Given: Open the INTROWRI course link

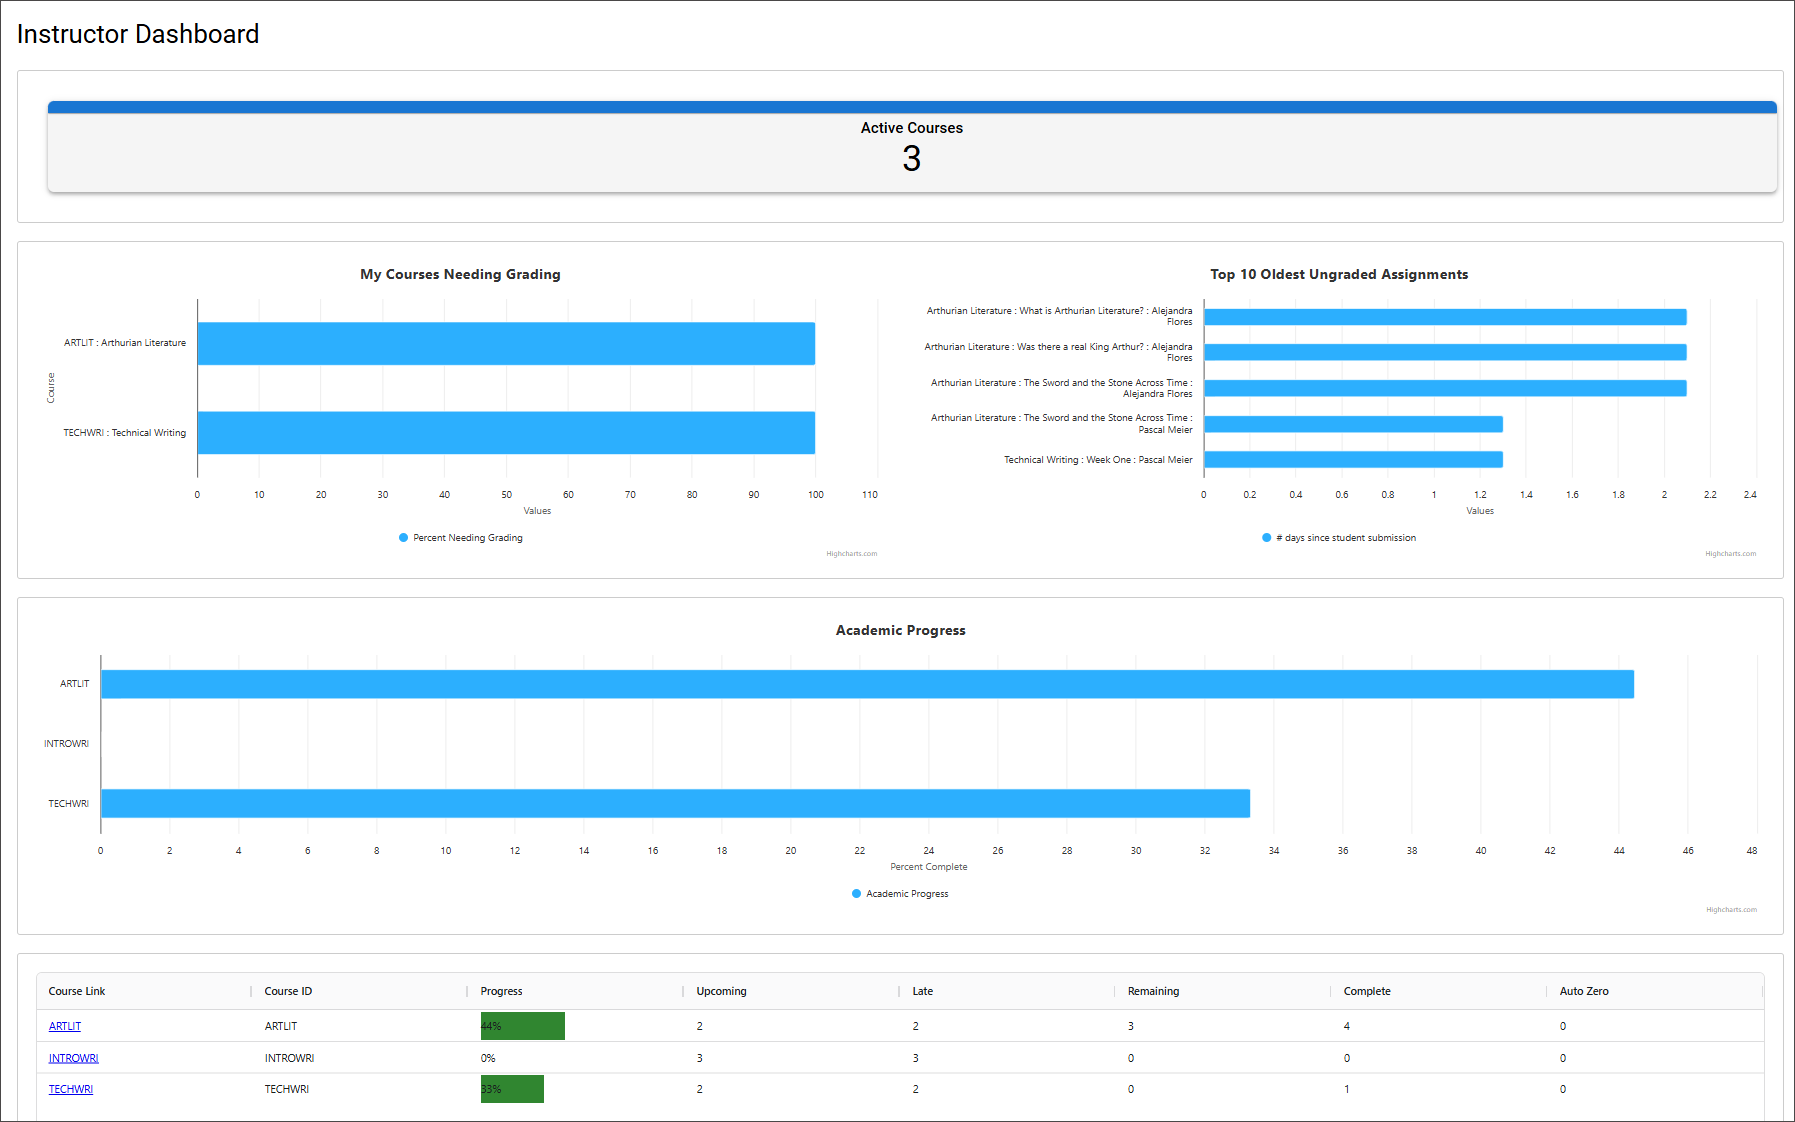Looking at the screenshot, I should (73, 1057).
